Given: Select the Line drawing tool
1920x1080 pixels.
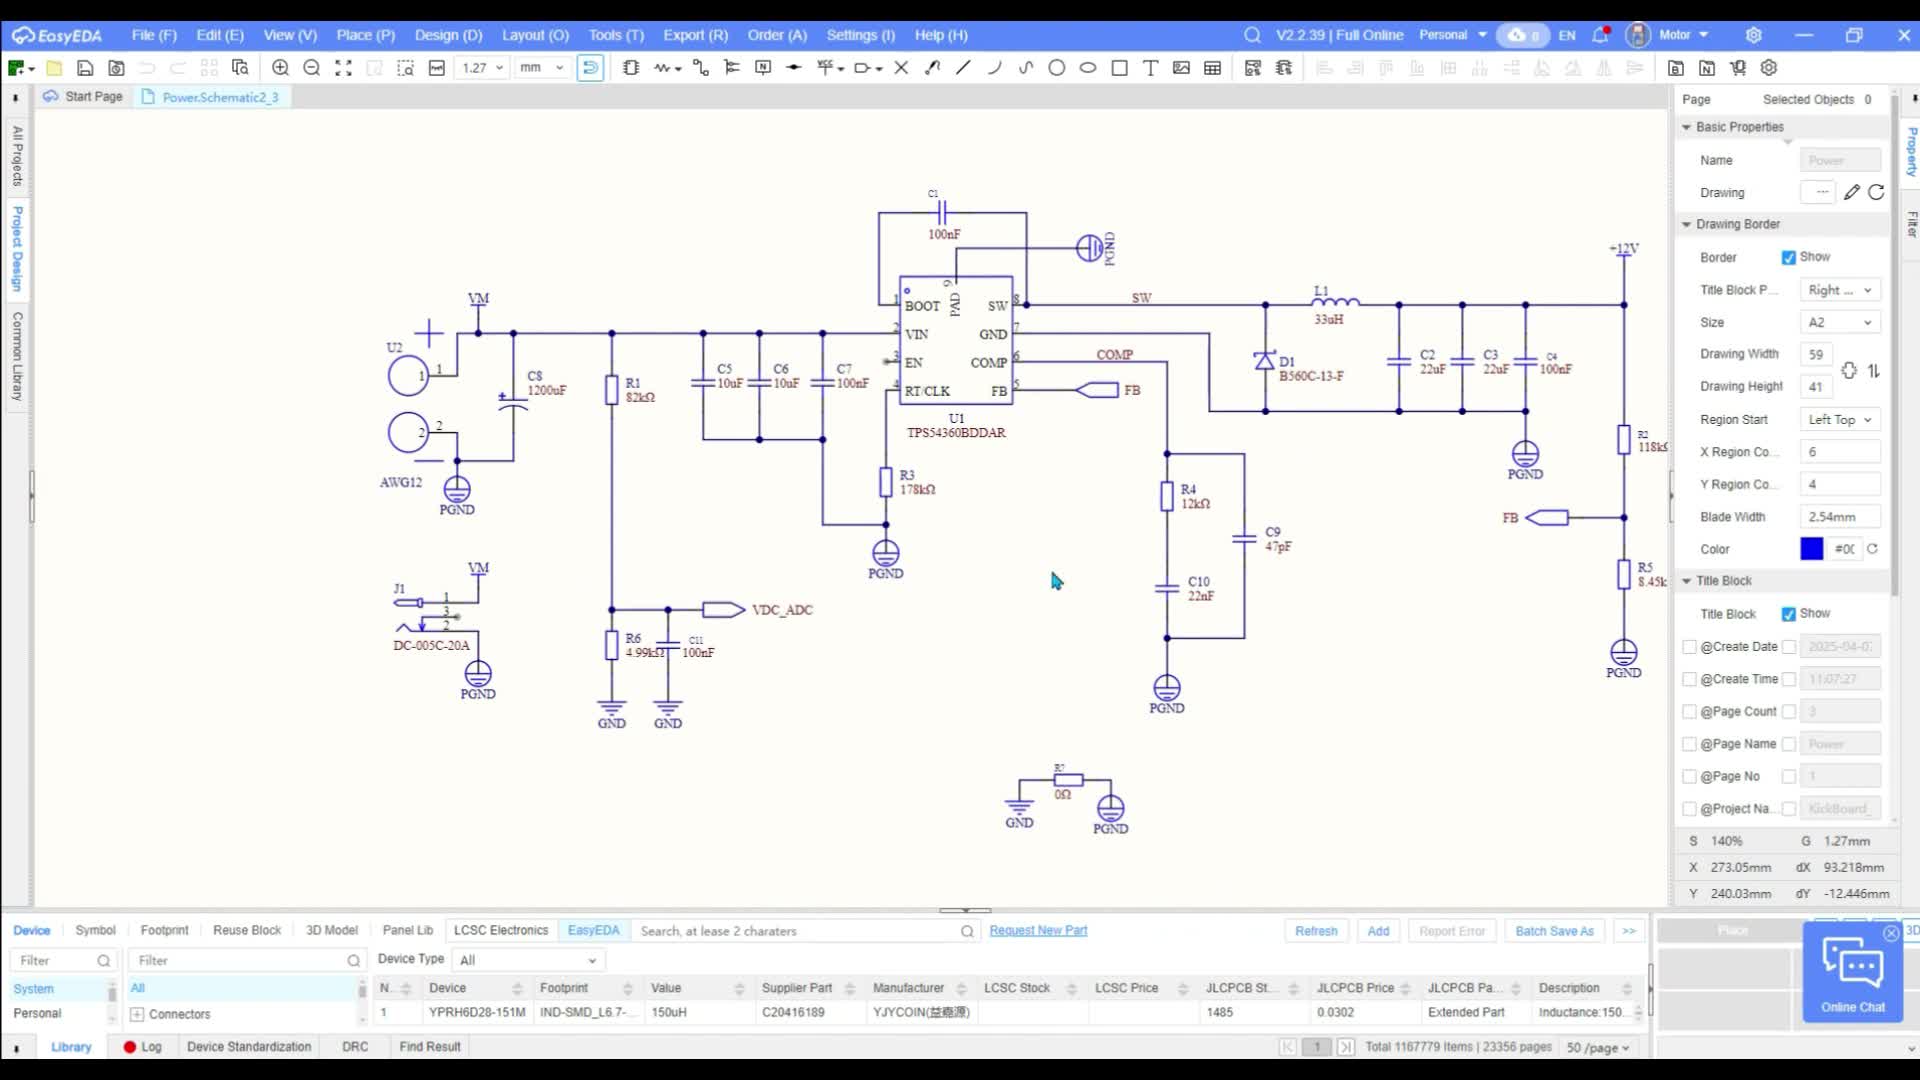Looking at the screenshot, I should [963, 68].
